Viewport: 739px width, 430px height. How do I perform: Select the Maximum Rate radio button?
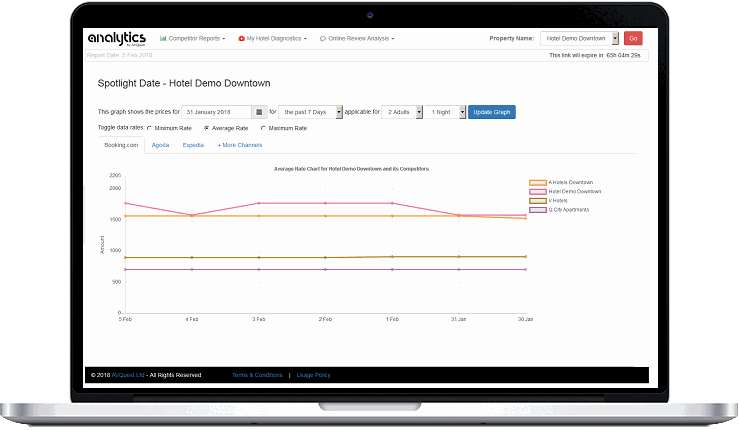pyautogui.click(x=263, y=129)
